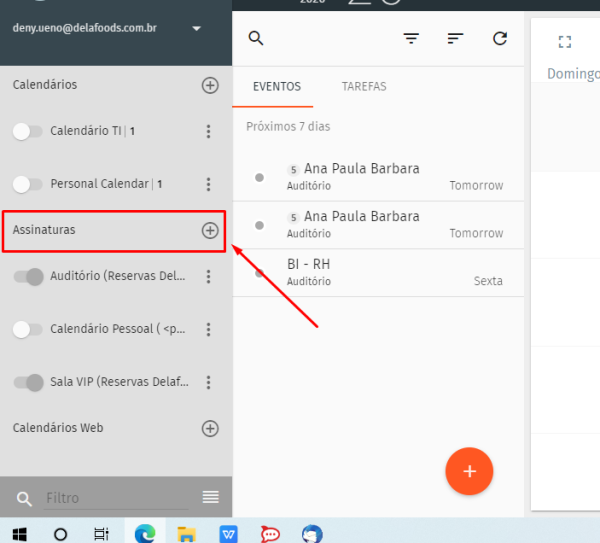Toggle the Personal Calendar switch
The height and width of the screenshot is (543, 600).
coord(29,184)
